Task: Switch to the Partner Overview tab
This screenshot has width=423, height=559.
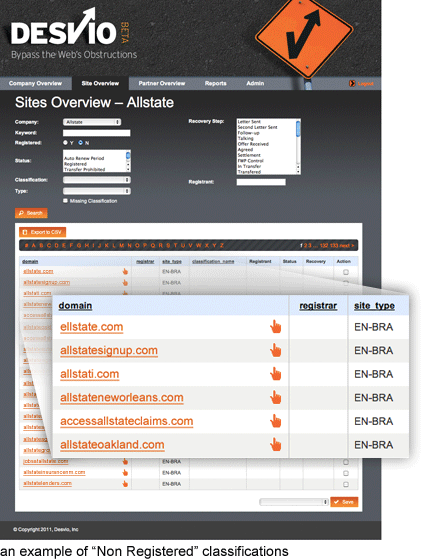Action: click(x=162, y=83)
